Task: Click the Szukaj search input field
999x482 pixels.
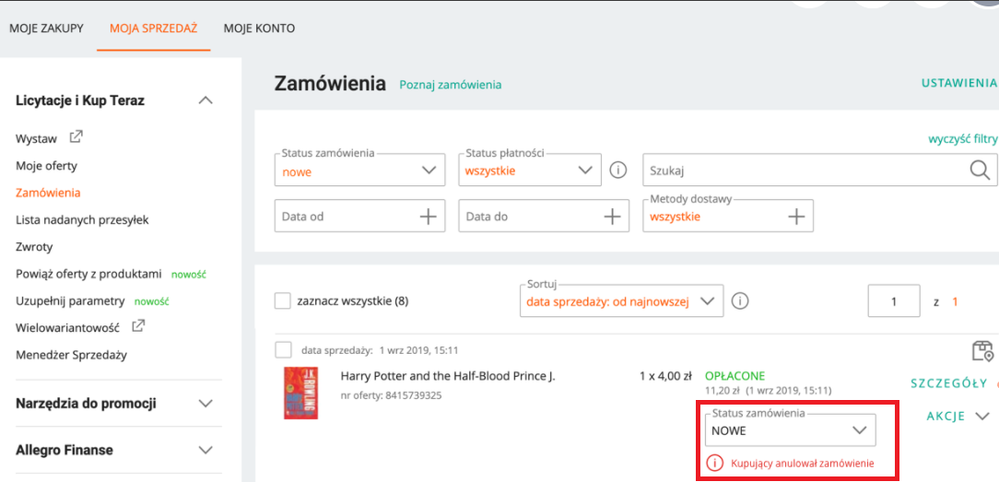Action: (x=805, y=170)
